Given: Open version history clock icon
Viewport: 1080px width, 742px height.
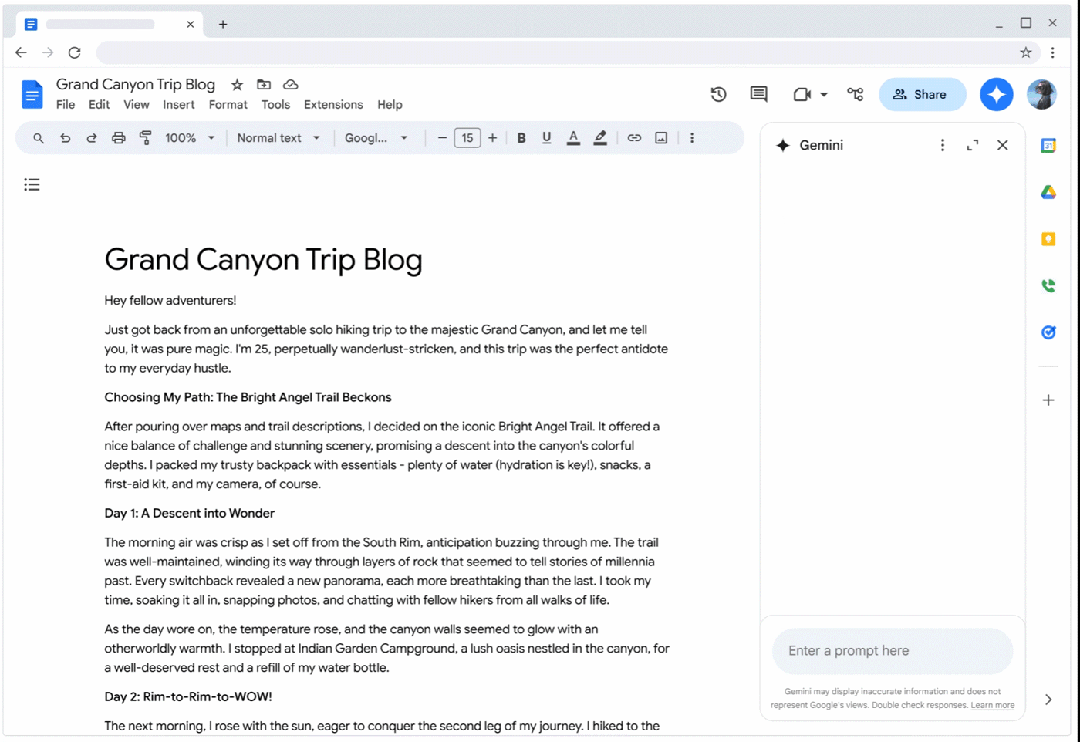Looking at the screenshot, I should pos(718,94).
